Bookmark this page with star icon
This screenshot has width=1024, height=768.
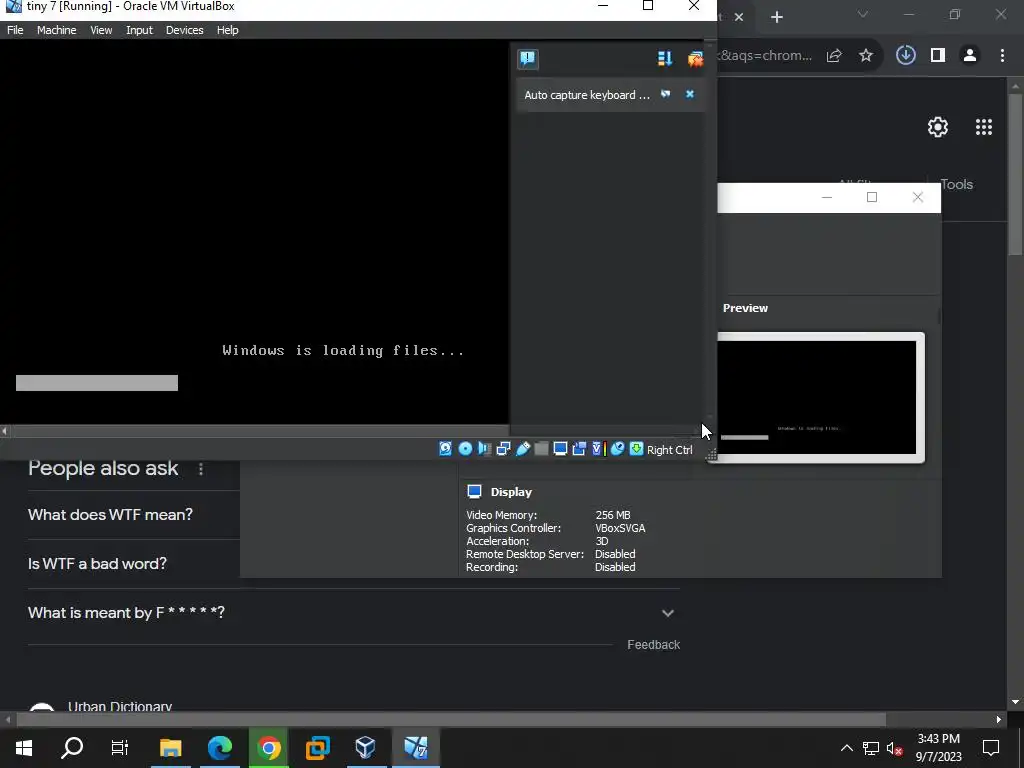[866, 56]
